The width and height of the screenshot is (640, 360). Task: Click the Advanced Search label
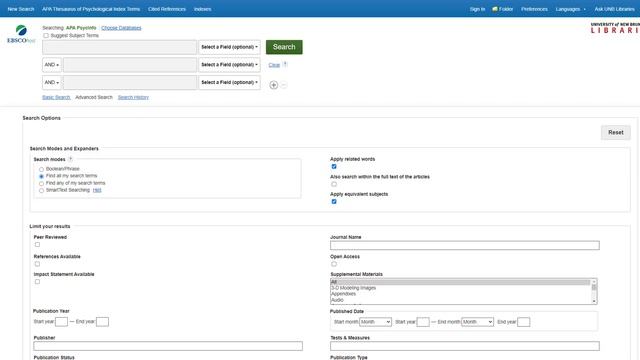(x=94, y=97)
